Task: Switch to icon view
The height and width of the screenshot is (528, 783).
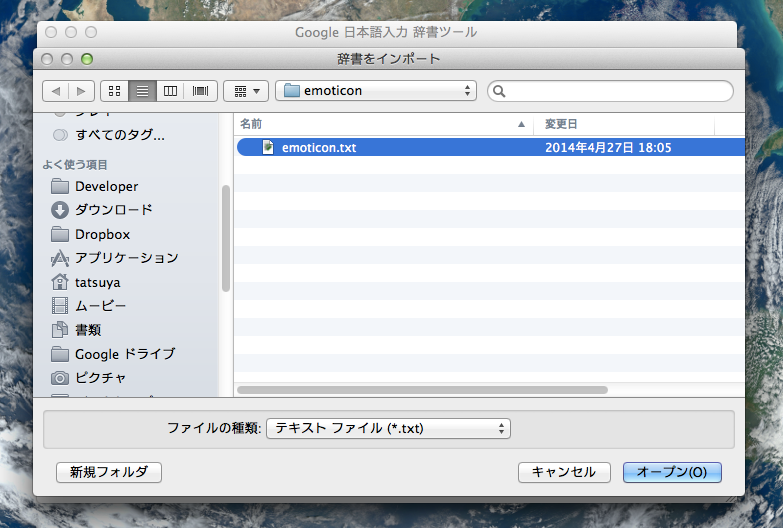Action: [x=115, y=91]
